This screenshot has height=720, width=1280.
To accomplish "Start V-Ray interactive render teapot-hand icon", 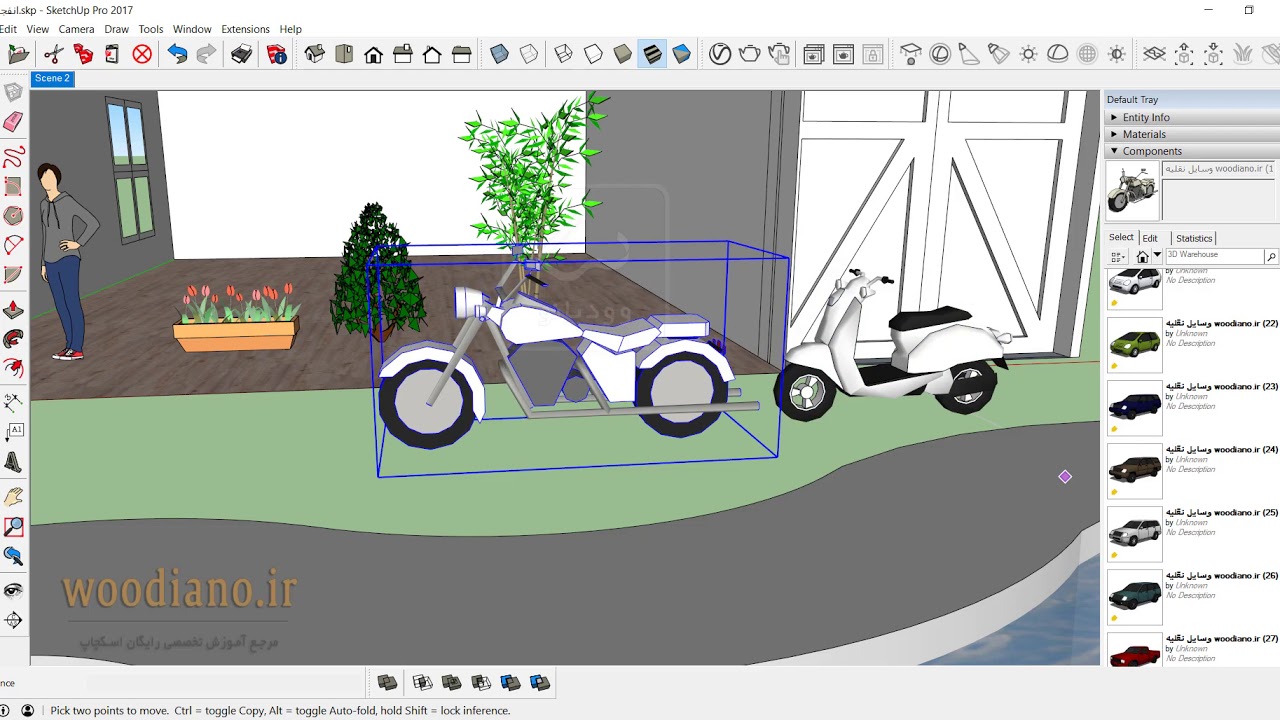I will [x=779, y=54].
